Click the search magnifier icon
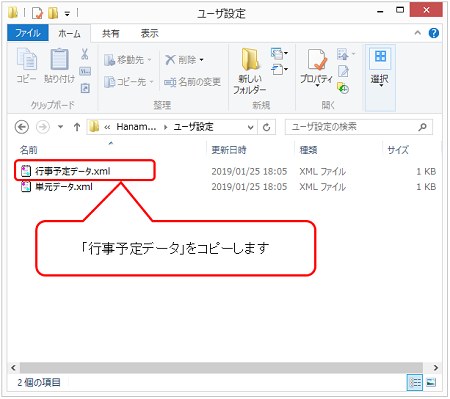Screen dimensions: 450x399 click(x=423, y=127)
